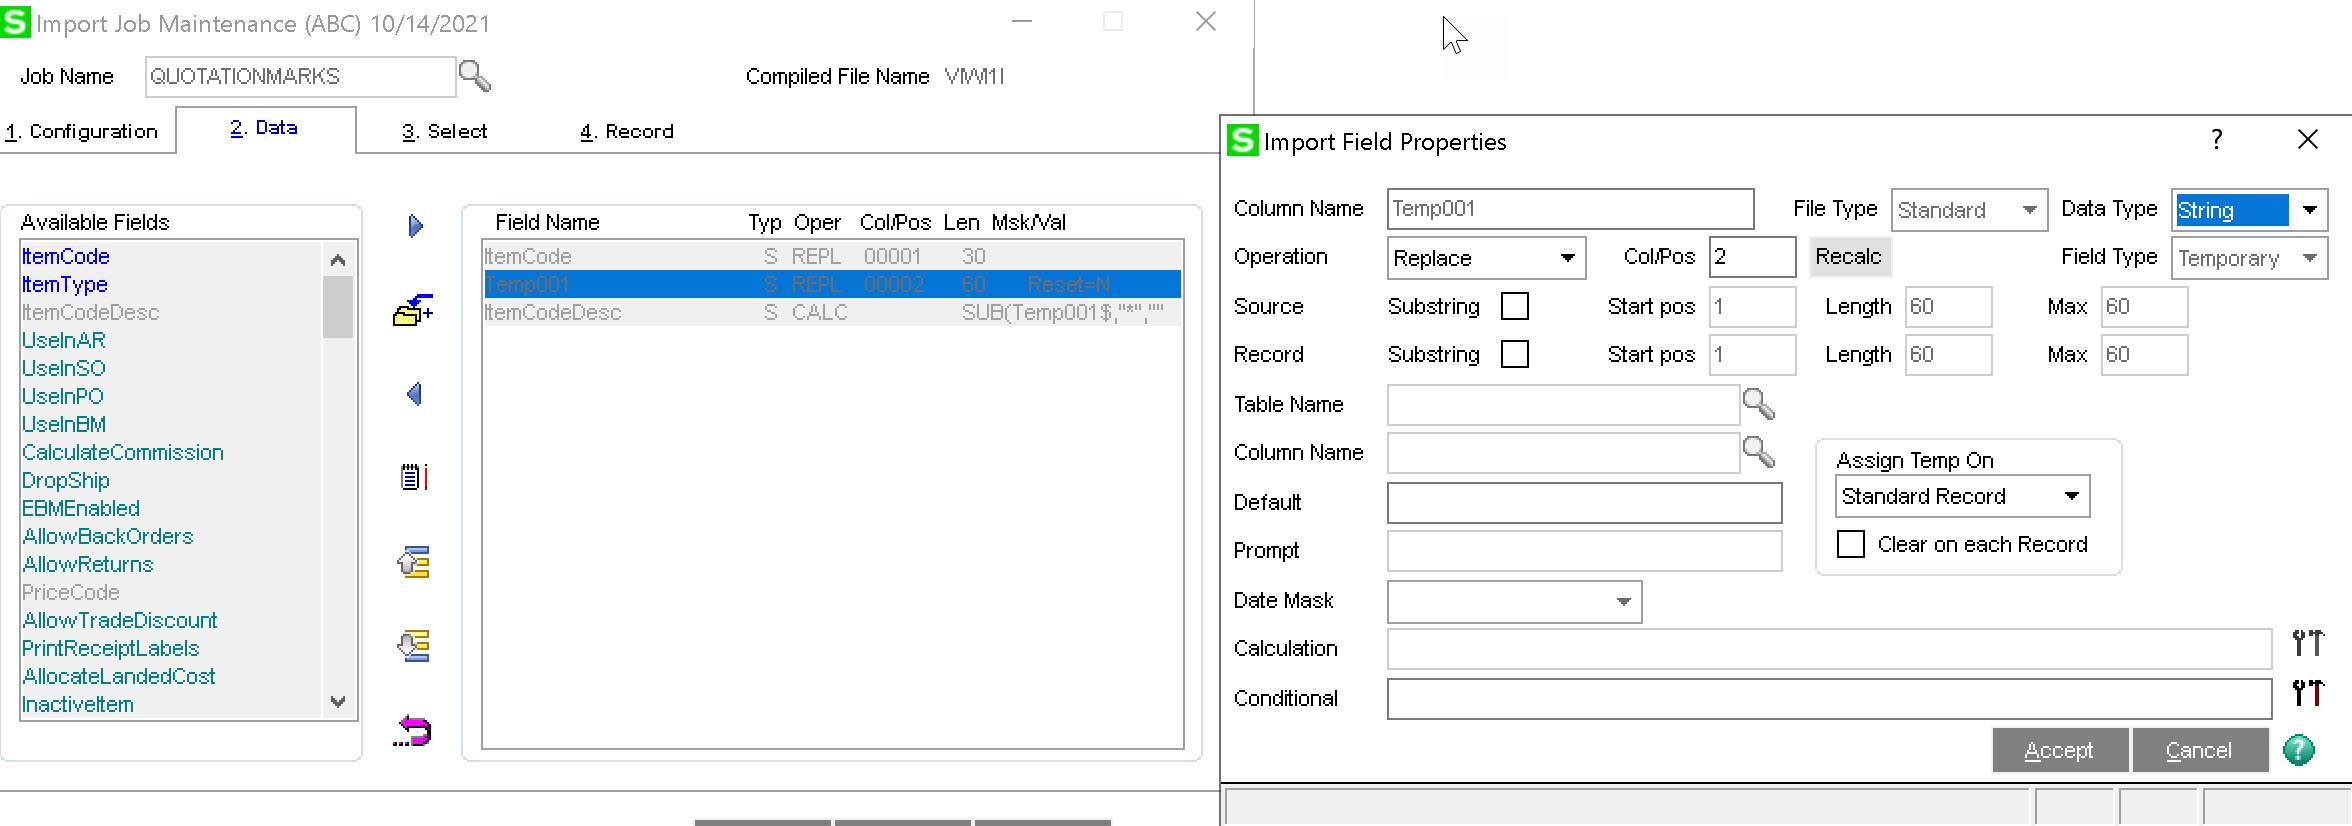This screenshot has width=2352, height=826.
Task: Switch to the 3. Select tab
Action: 445,131
